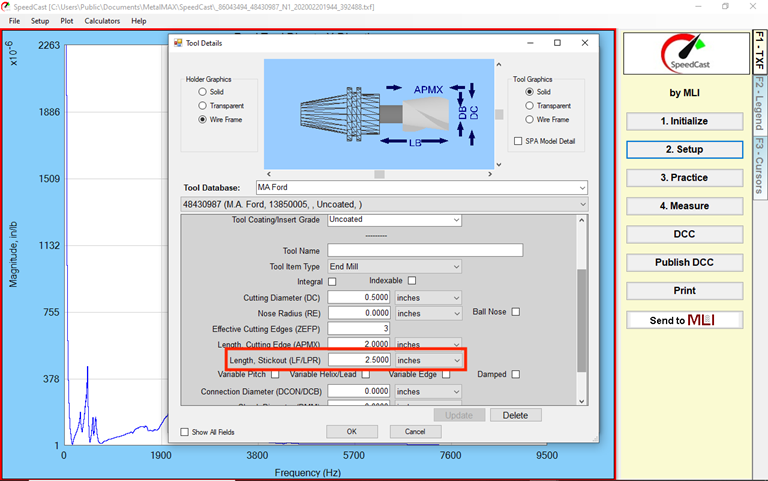
Task: Click the SpeedCast gauge logo
Action: [686, 53]
